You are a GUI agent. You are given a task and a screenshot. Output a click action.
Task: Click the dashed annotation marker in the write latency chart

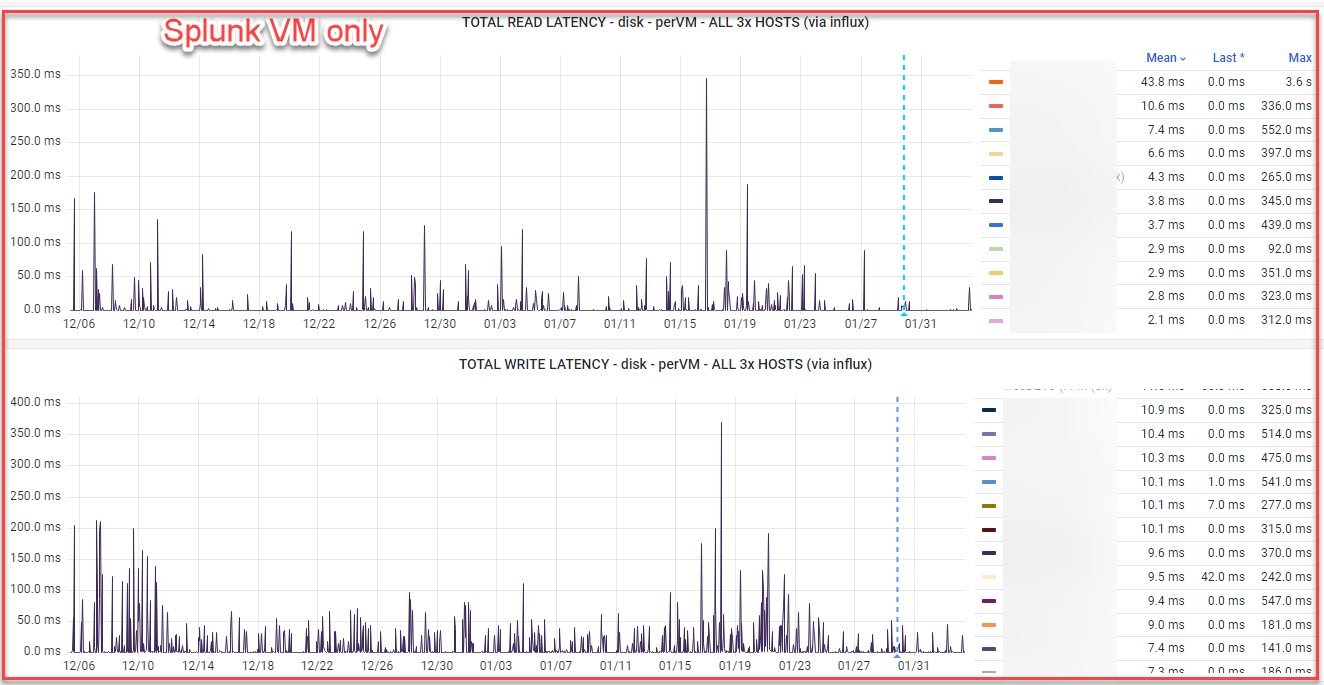click(897, 525)
